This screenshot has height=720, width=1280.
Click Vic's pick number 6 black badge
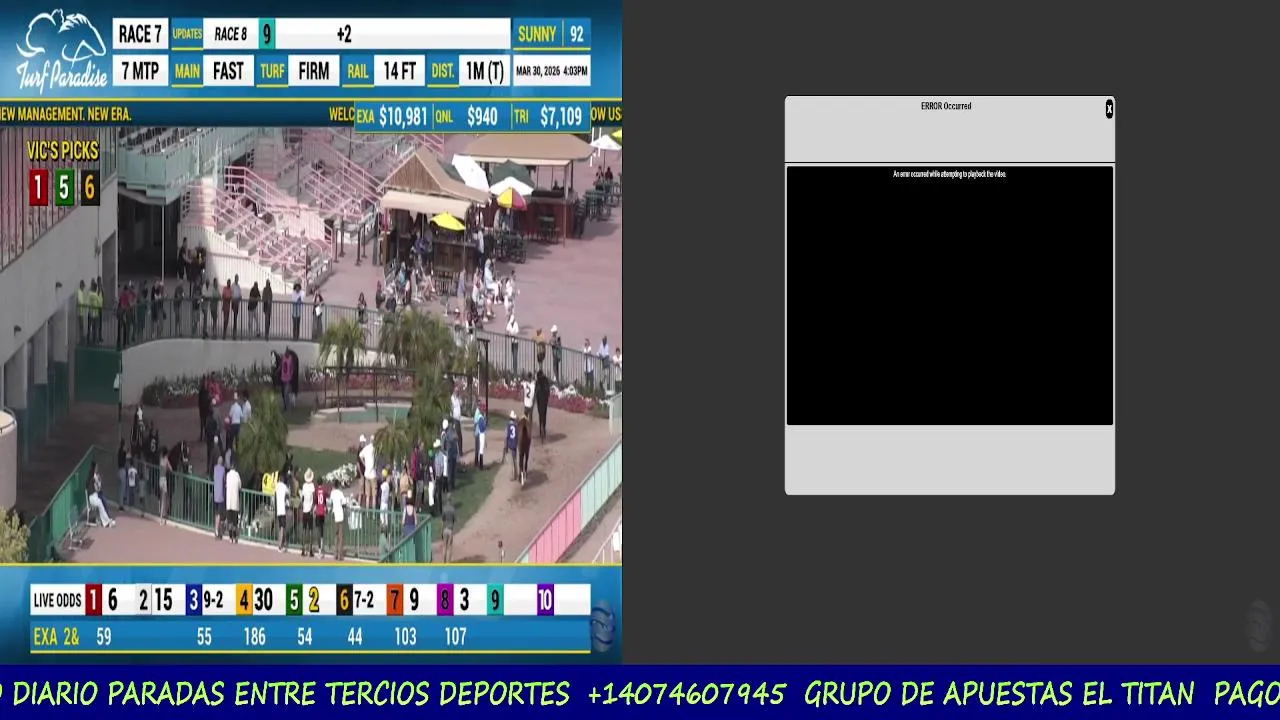click(89, 187)
